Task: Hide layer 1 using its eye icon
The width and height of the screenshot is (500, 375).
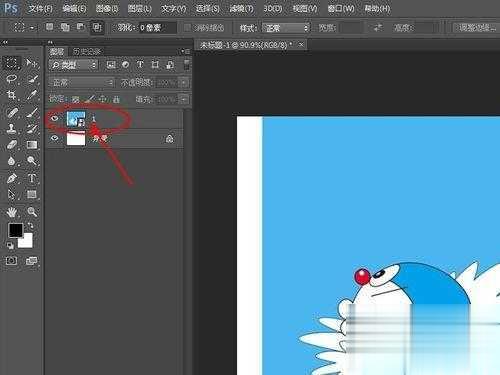Action: 55,118
